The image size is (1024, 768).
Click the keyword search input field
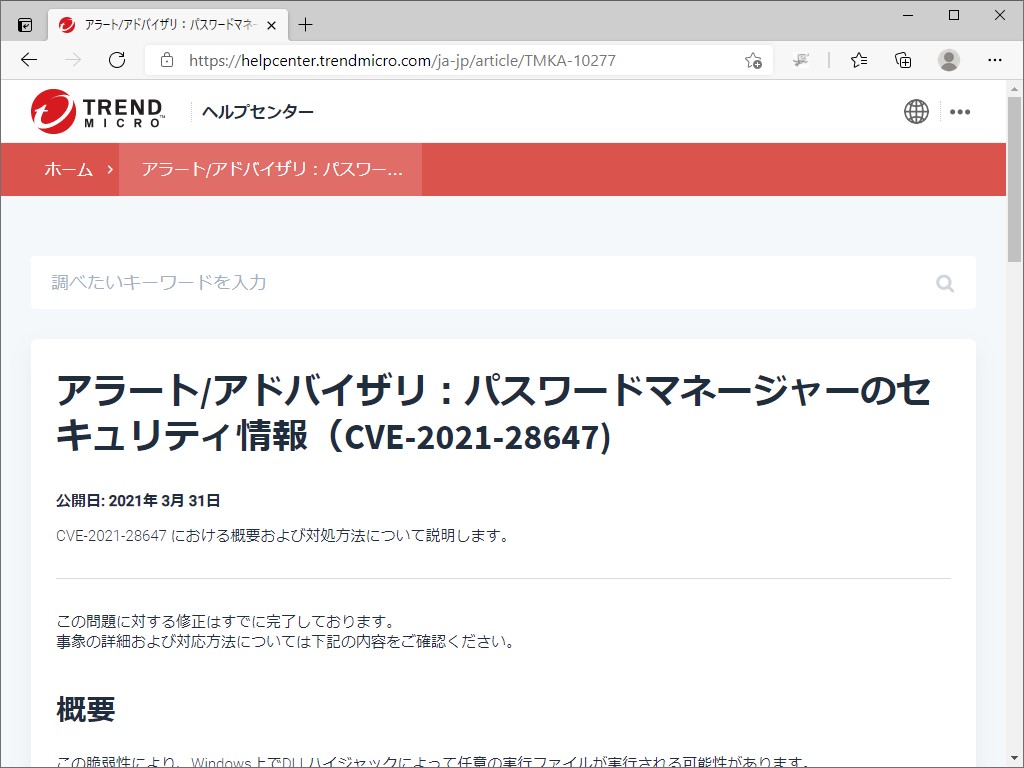[x=400, y=283]
